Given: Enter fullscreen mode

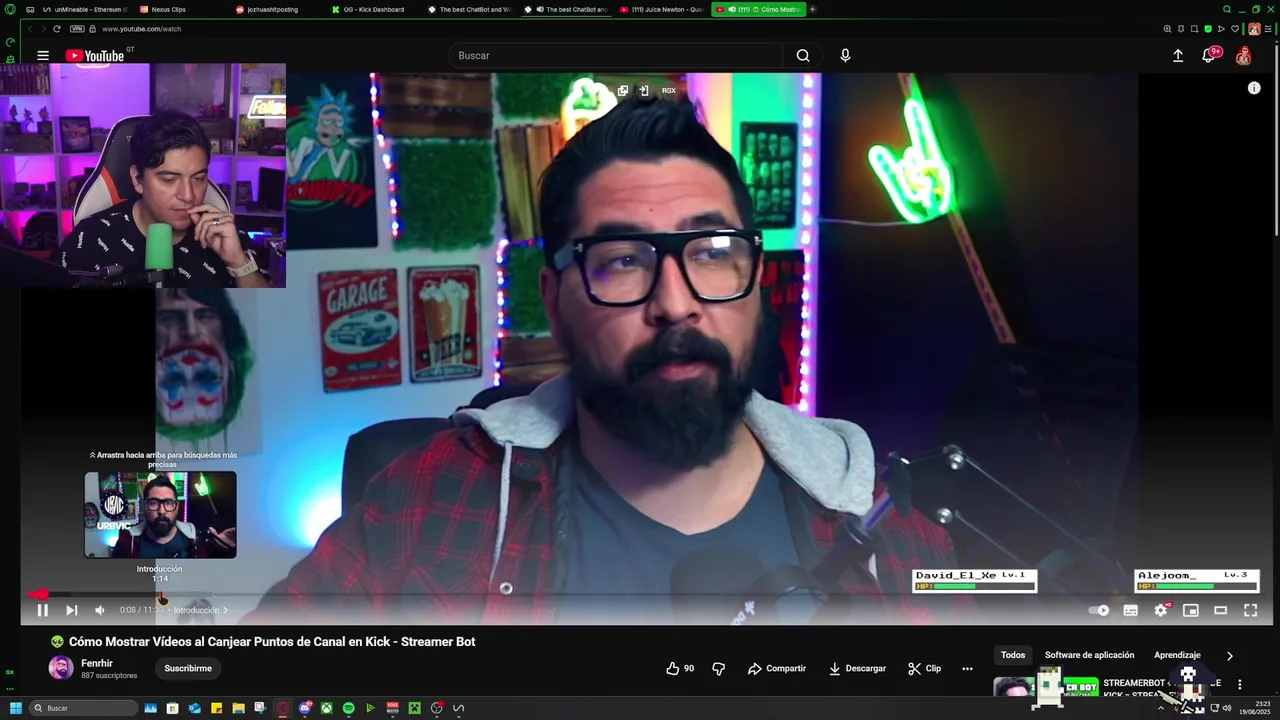Looking at the screenshot, I should [1250, 610].
